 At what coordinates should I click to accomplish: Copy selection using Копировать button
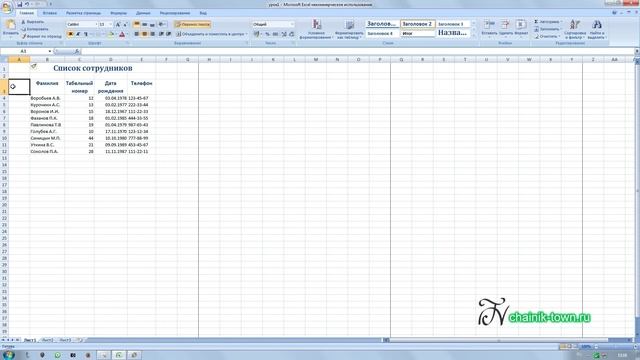point(34,29)
